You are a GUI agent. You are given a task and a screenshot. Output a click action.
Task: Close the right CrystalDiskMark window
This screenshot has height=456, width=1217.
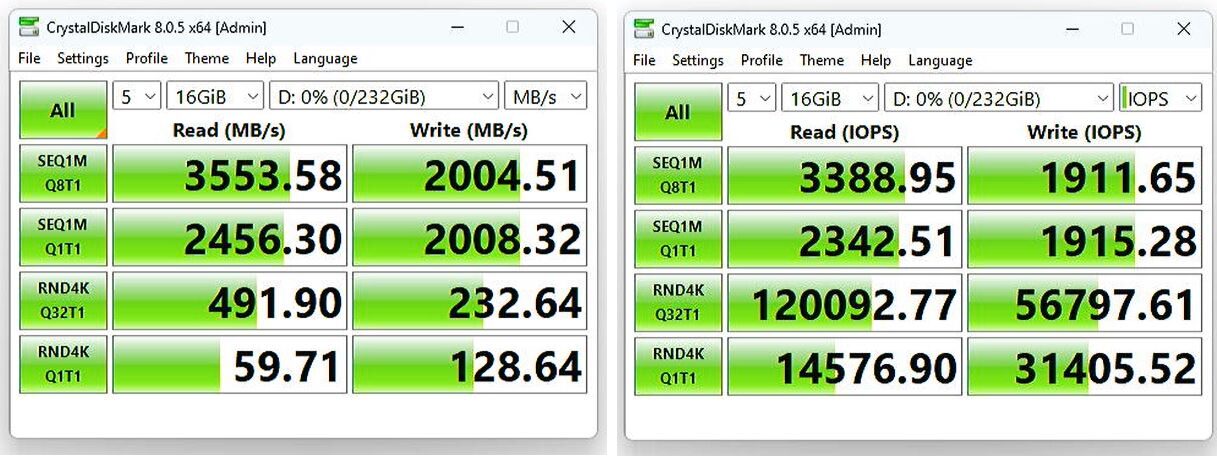click(1183, 29)
